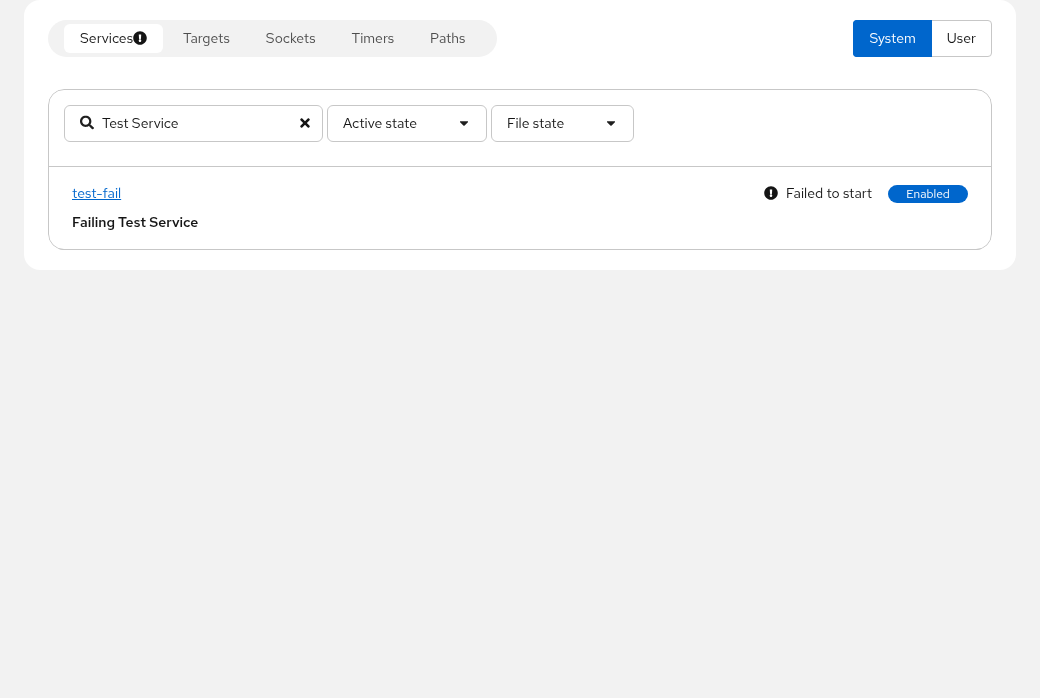The image size is (1040, 698).
Task: Click the warning icon beside Failed to start
Action: click(x=771, y=193)
